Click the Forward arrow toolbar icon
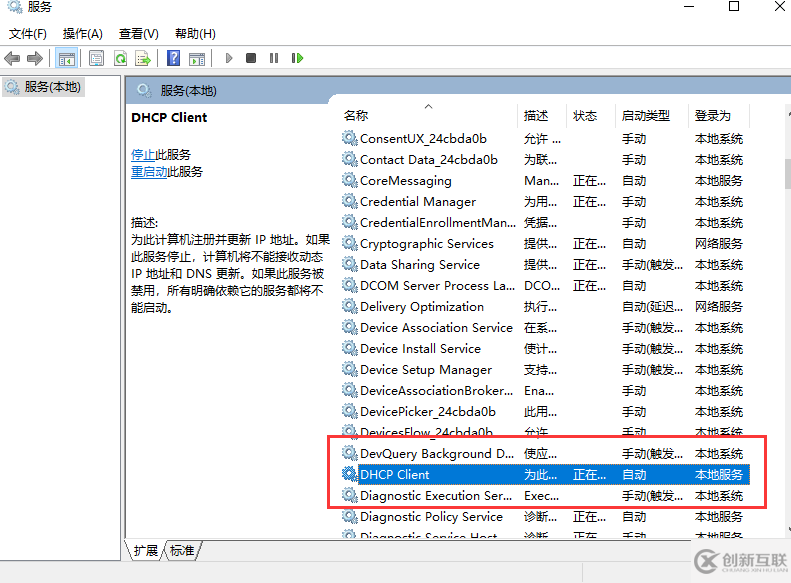791x583 pixels. click(34, 59)
